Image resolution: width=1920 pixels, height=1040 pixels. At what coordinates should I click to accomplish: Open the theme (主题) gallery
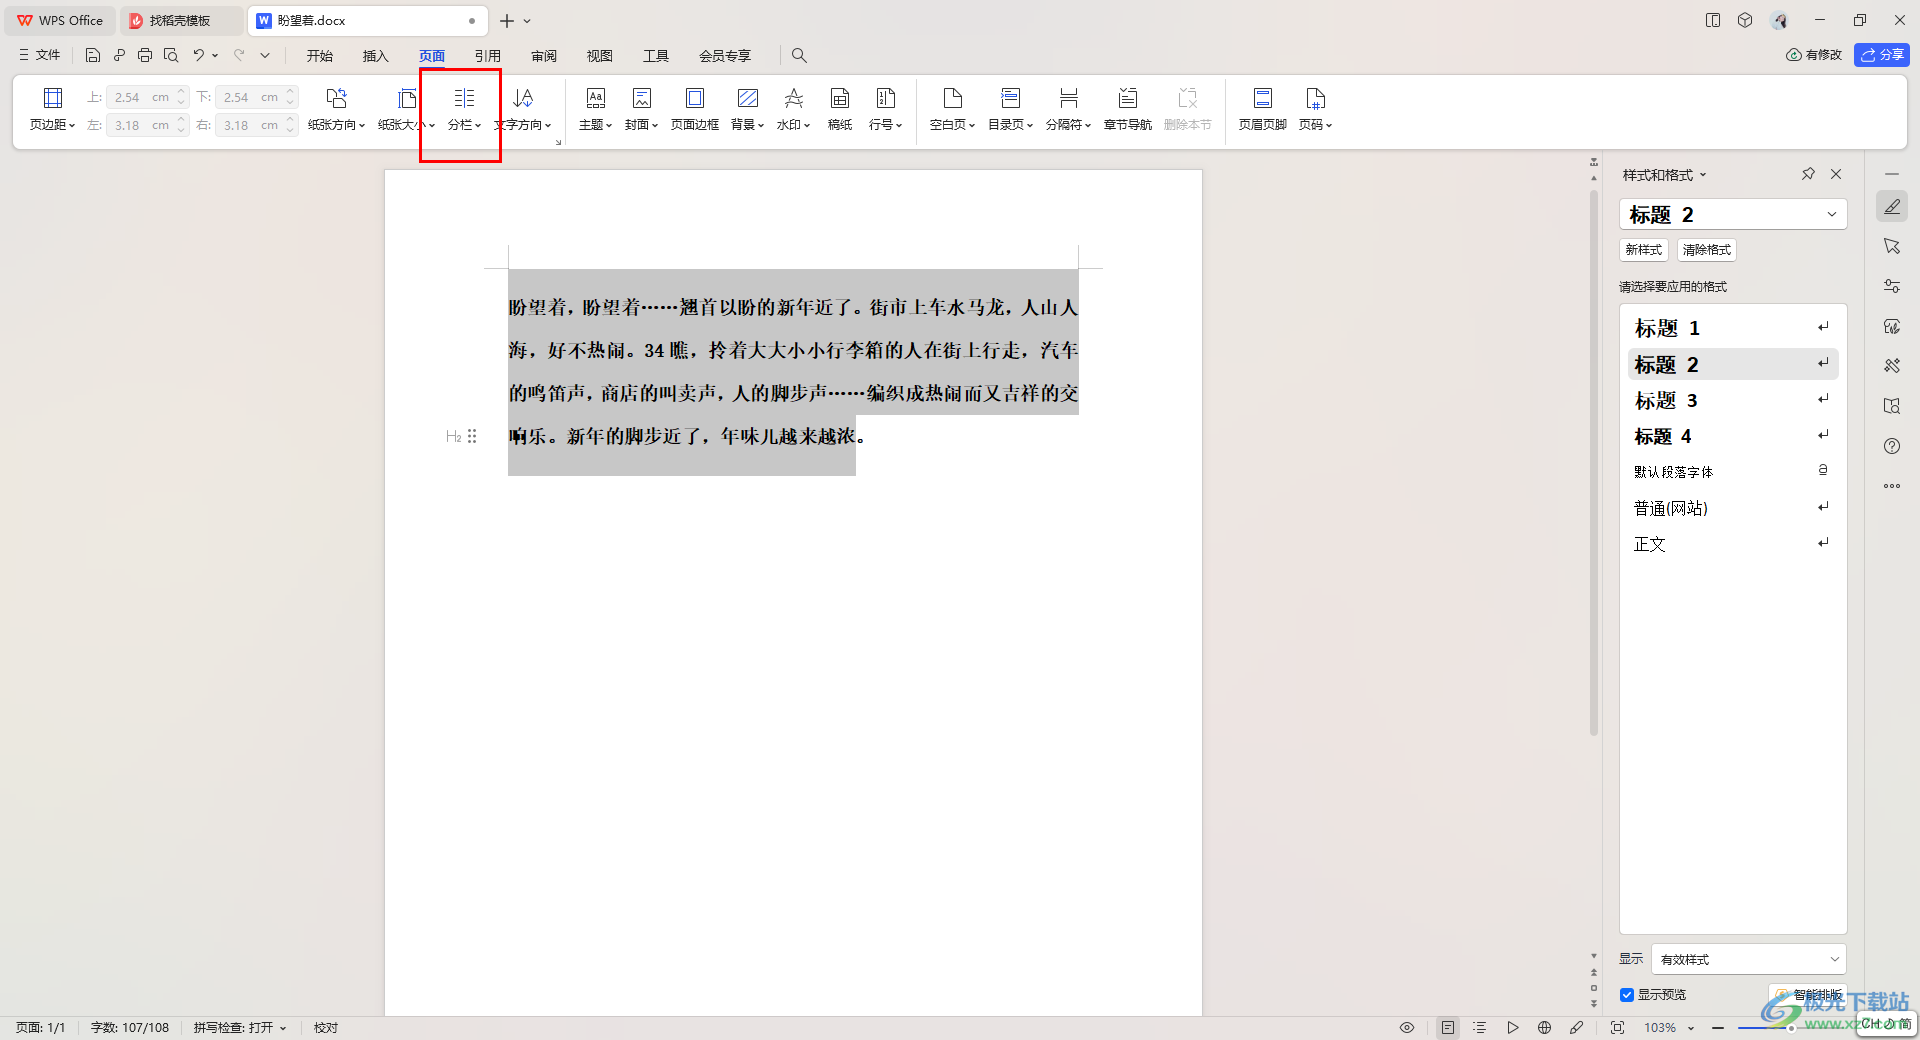pyautogui.click(x=595, y=108)
